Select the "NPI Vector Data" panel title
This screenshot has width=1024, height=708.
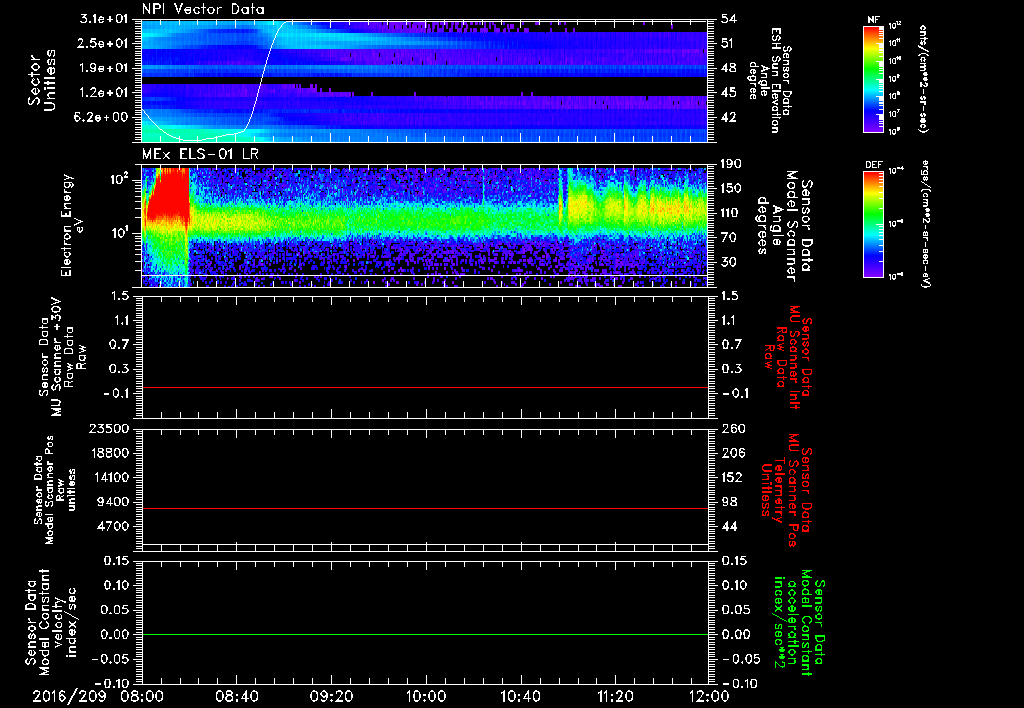click(203, 9)
